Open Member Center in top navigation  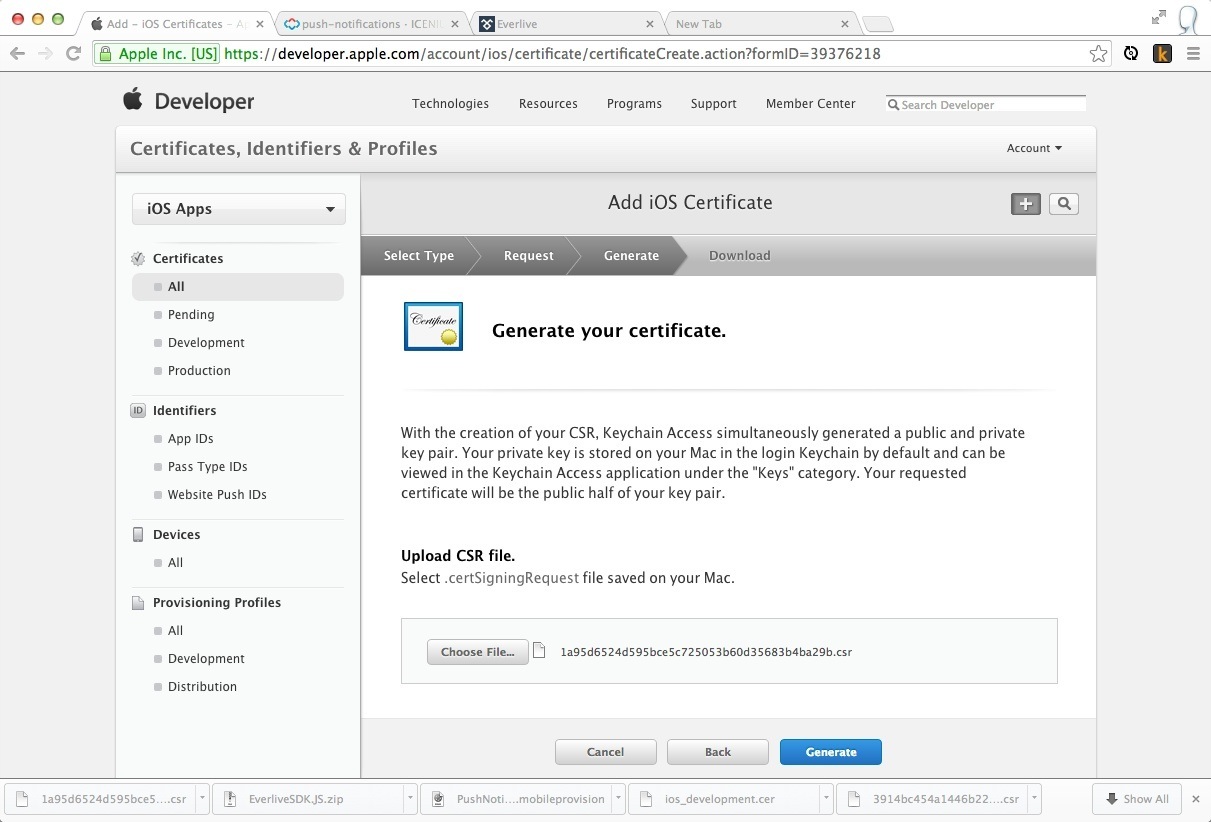click(810, 104)
